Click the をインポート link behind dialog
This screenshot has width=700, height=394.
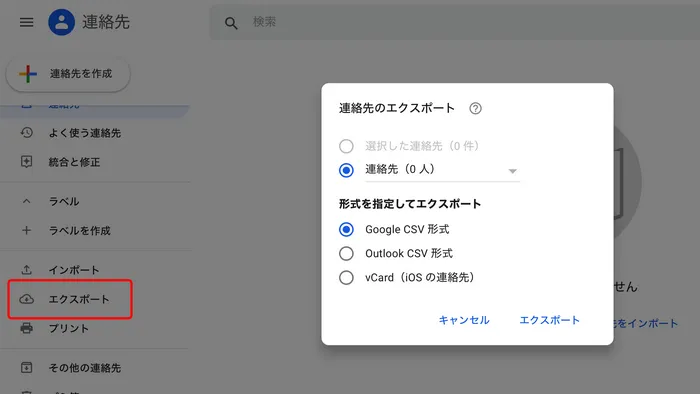click(646, 323)
